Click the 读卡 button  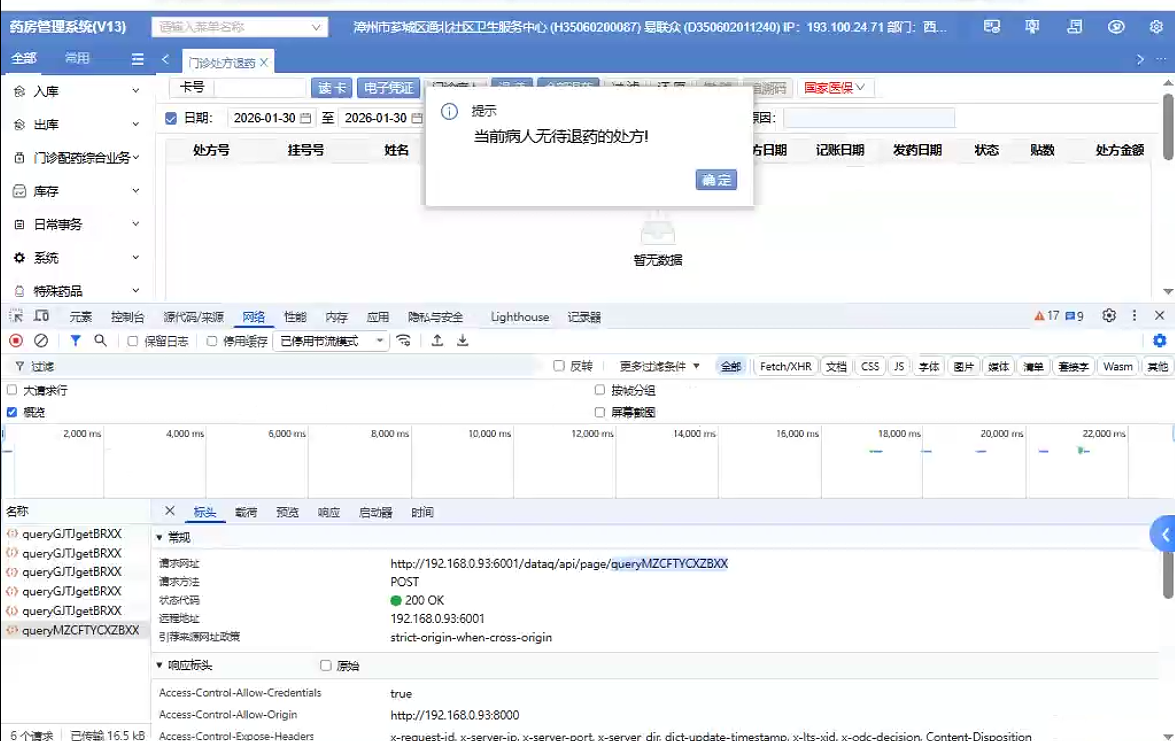point(331,88)
